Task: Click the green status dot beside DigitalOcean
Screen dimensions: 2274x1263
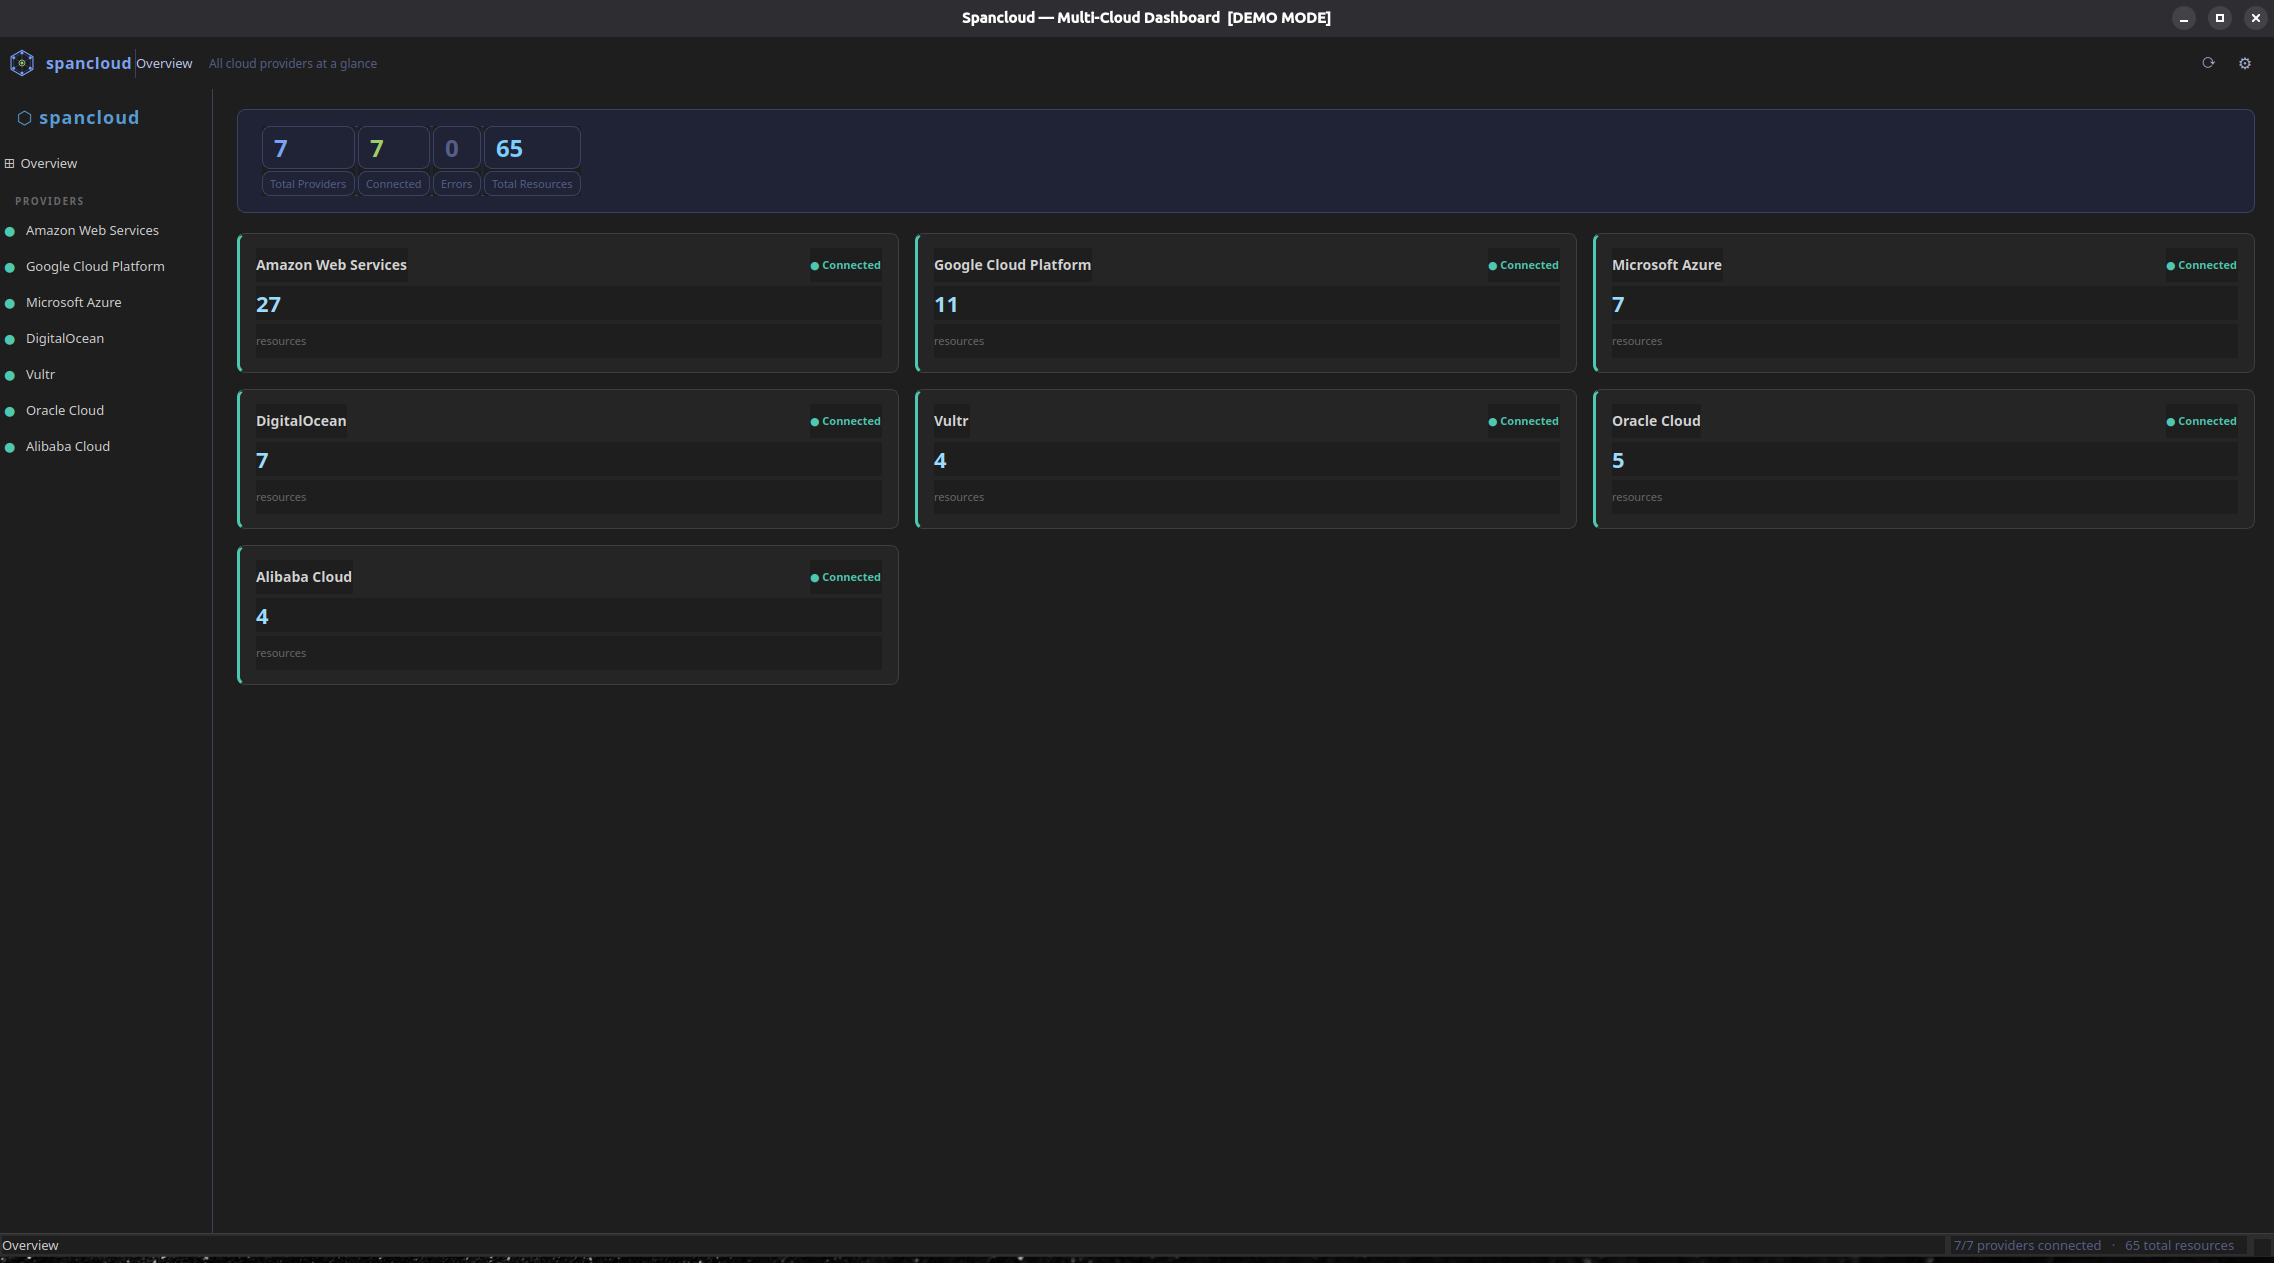Action: (10, 339)
